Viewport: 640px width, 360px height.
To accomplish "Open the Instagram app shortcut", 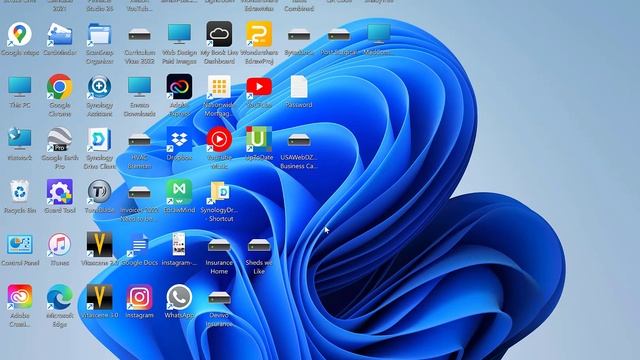I will [x=139, y=297].
